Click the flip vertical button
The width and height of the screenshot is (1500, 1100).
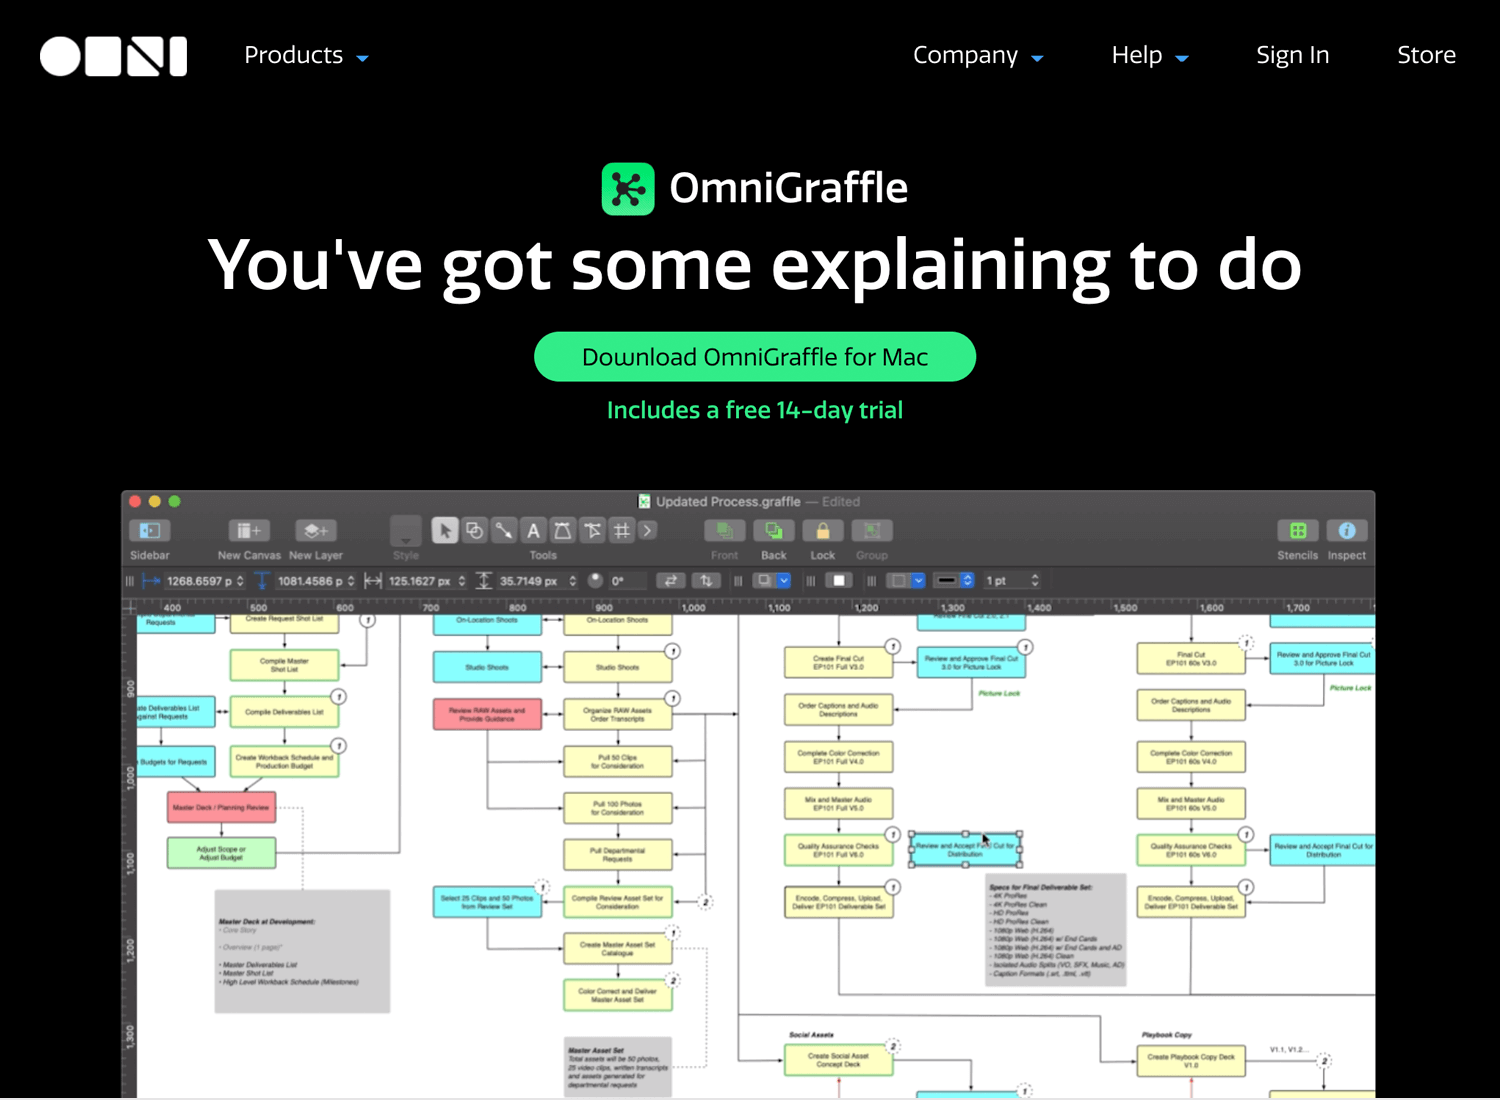pyautogui.click(x=706, y=581)
